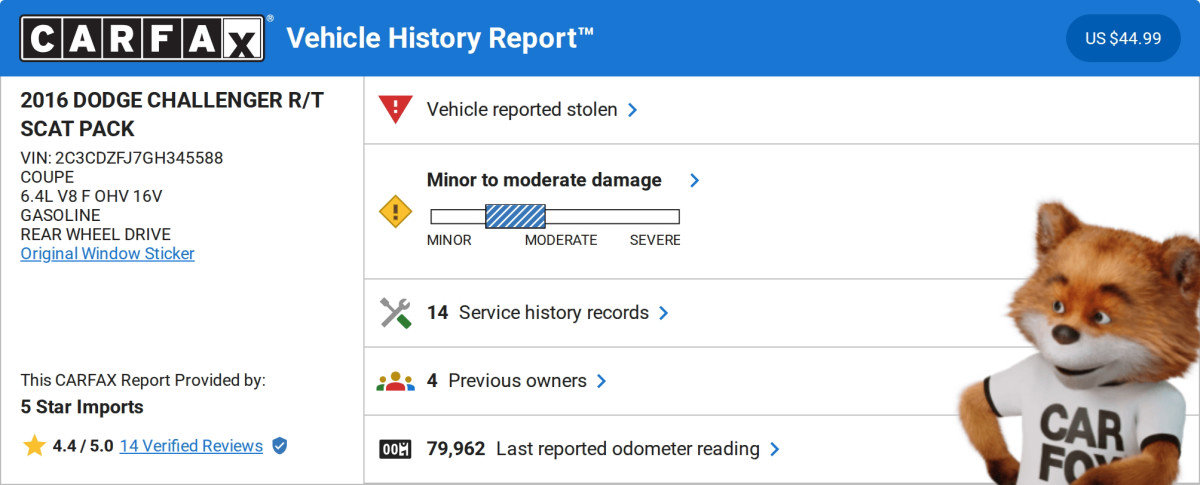This screenshot has height=485, width=1200.
Task: Expand Vehicle reported stolen details chevron
Action: point(633,110)
